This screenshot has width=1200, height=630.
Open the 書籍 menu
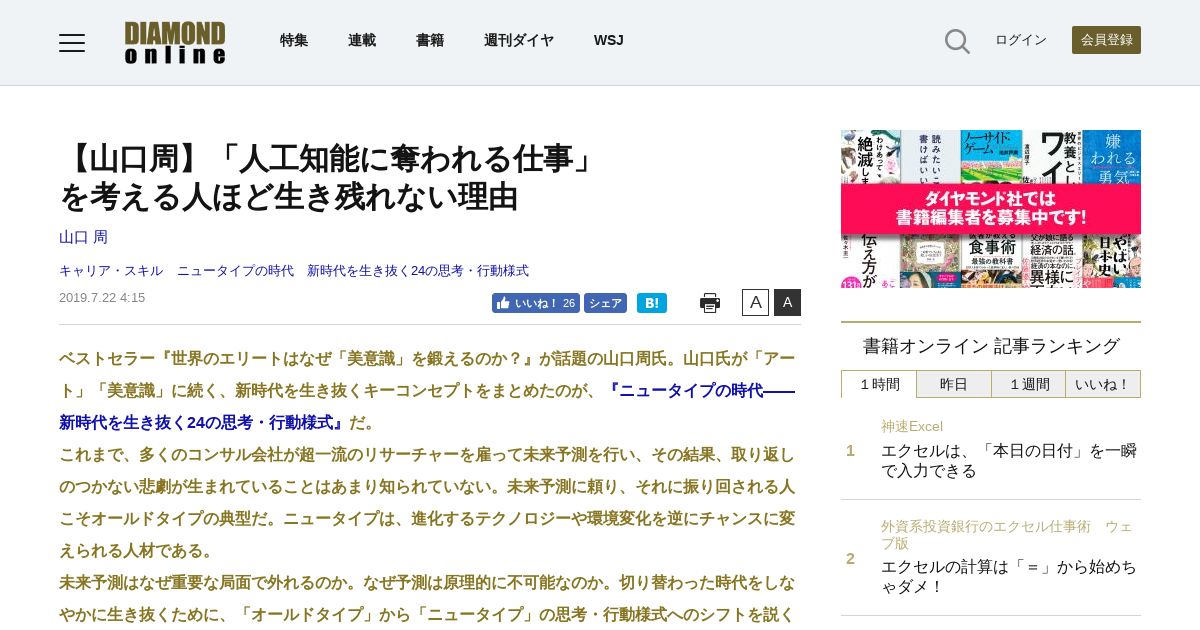coord(430,40)
